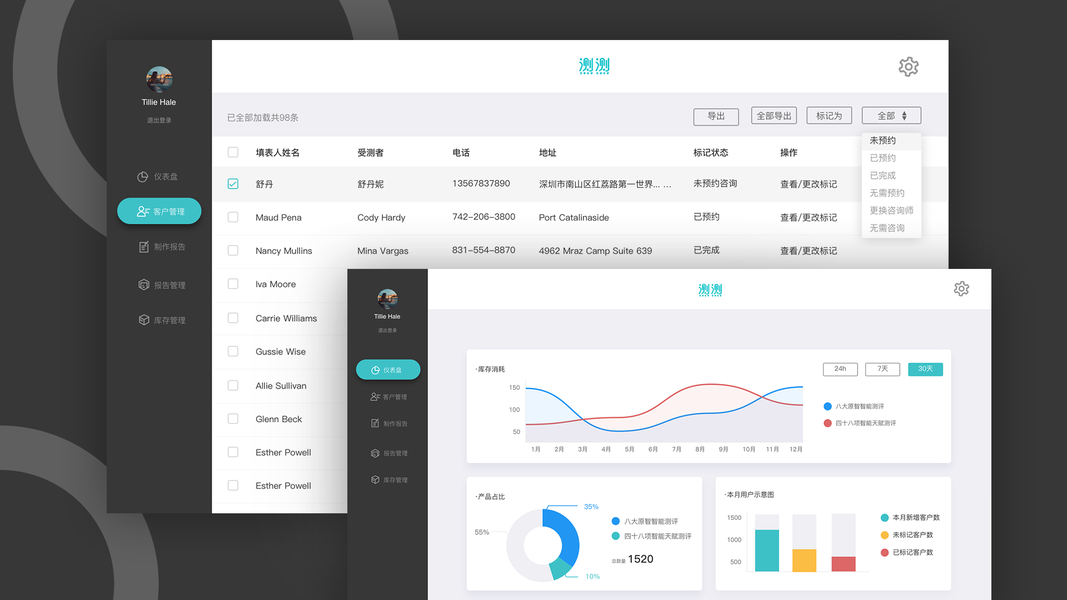Click the 全部导出 export-all button
Screen dimensions: 1067x600
[x=774, y=116]
